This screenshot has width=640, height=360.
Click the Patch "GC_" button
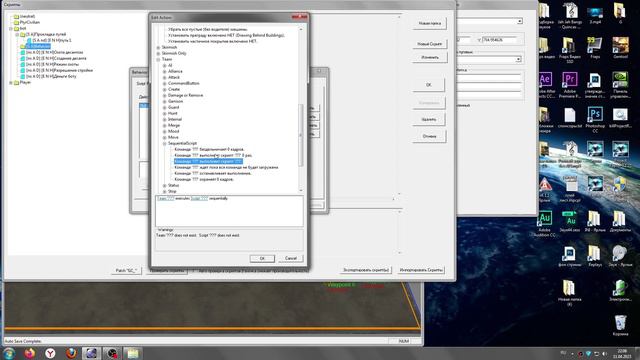(127, 270)
